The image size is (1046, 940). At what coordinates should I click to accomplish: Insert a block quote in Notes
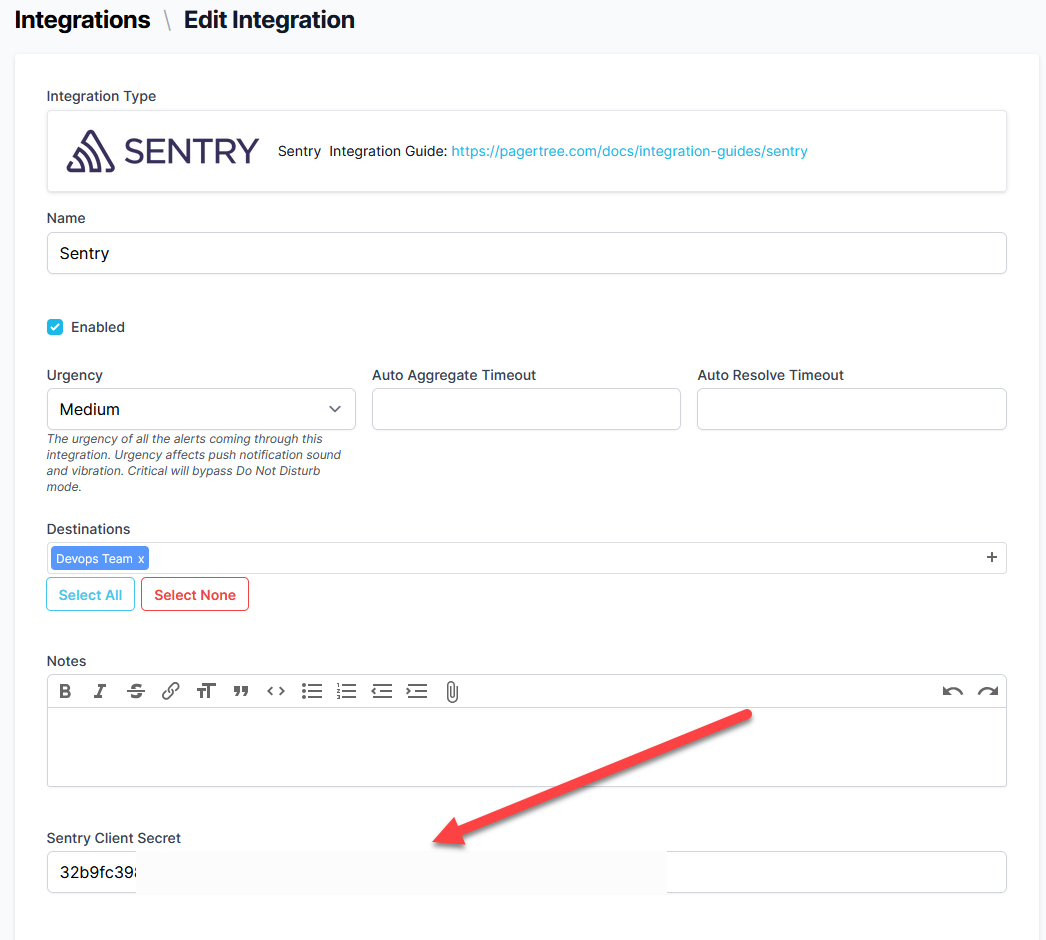[x=241, y=691]
